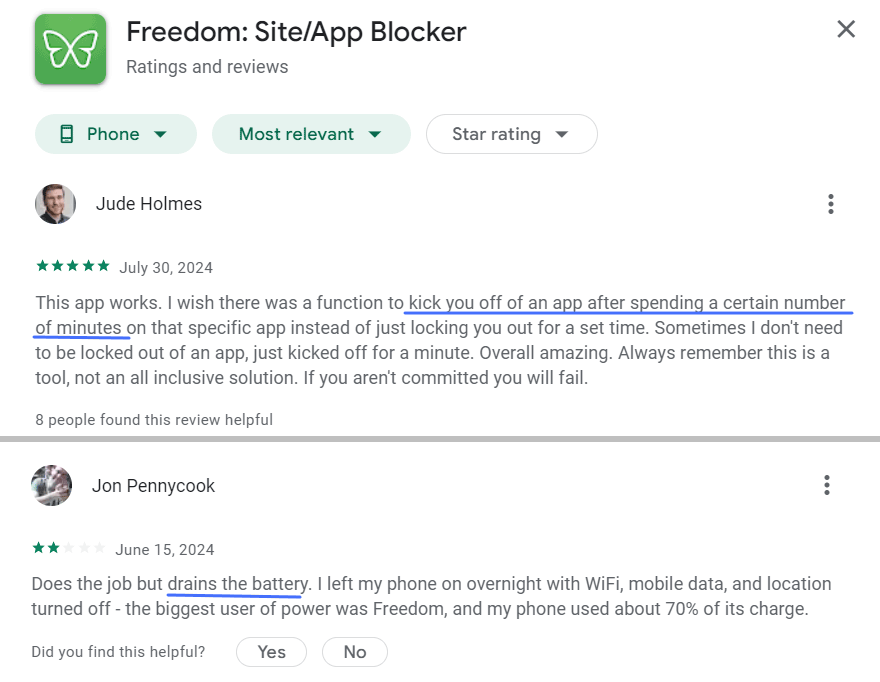Click Jon Pennycook's profile avatar

pyautogui.click(x=51, y=485)
